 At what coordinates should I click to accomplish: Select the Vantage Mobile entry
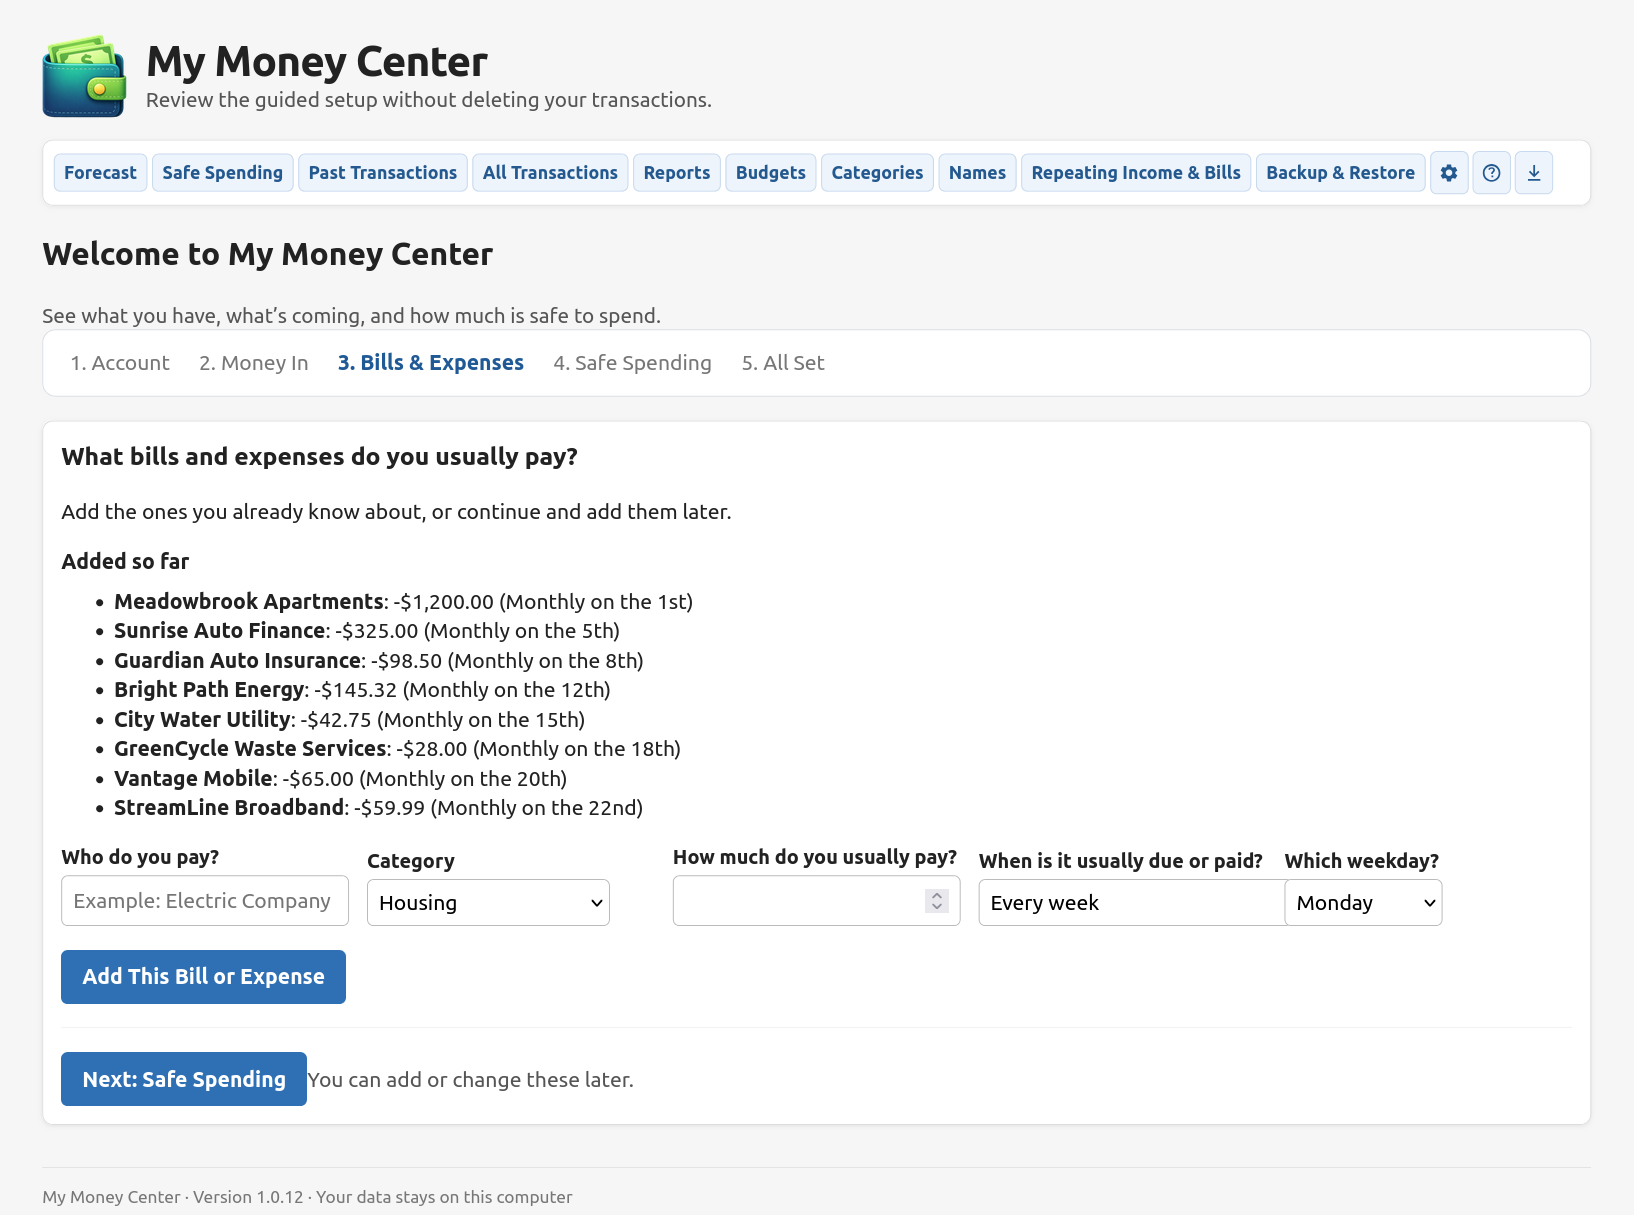click(340, 779)
